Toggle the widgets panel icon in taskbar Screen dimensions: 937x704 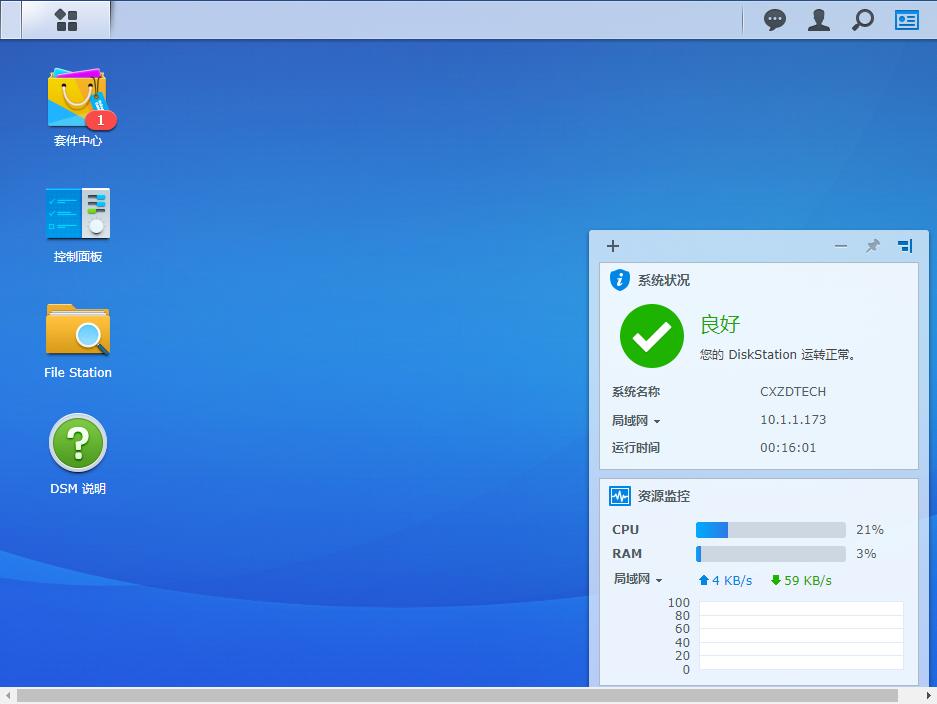pyautogui.click(x=907, y=20)
